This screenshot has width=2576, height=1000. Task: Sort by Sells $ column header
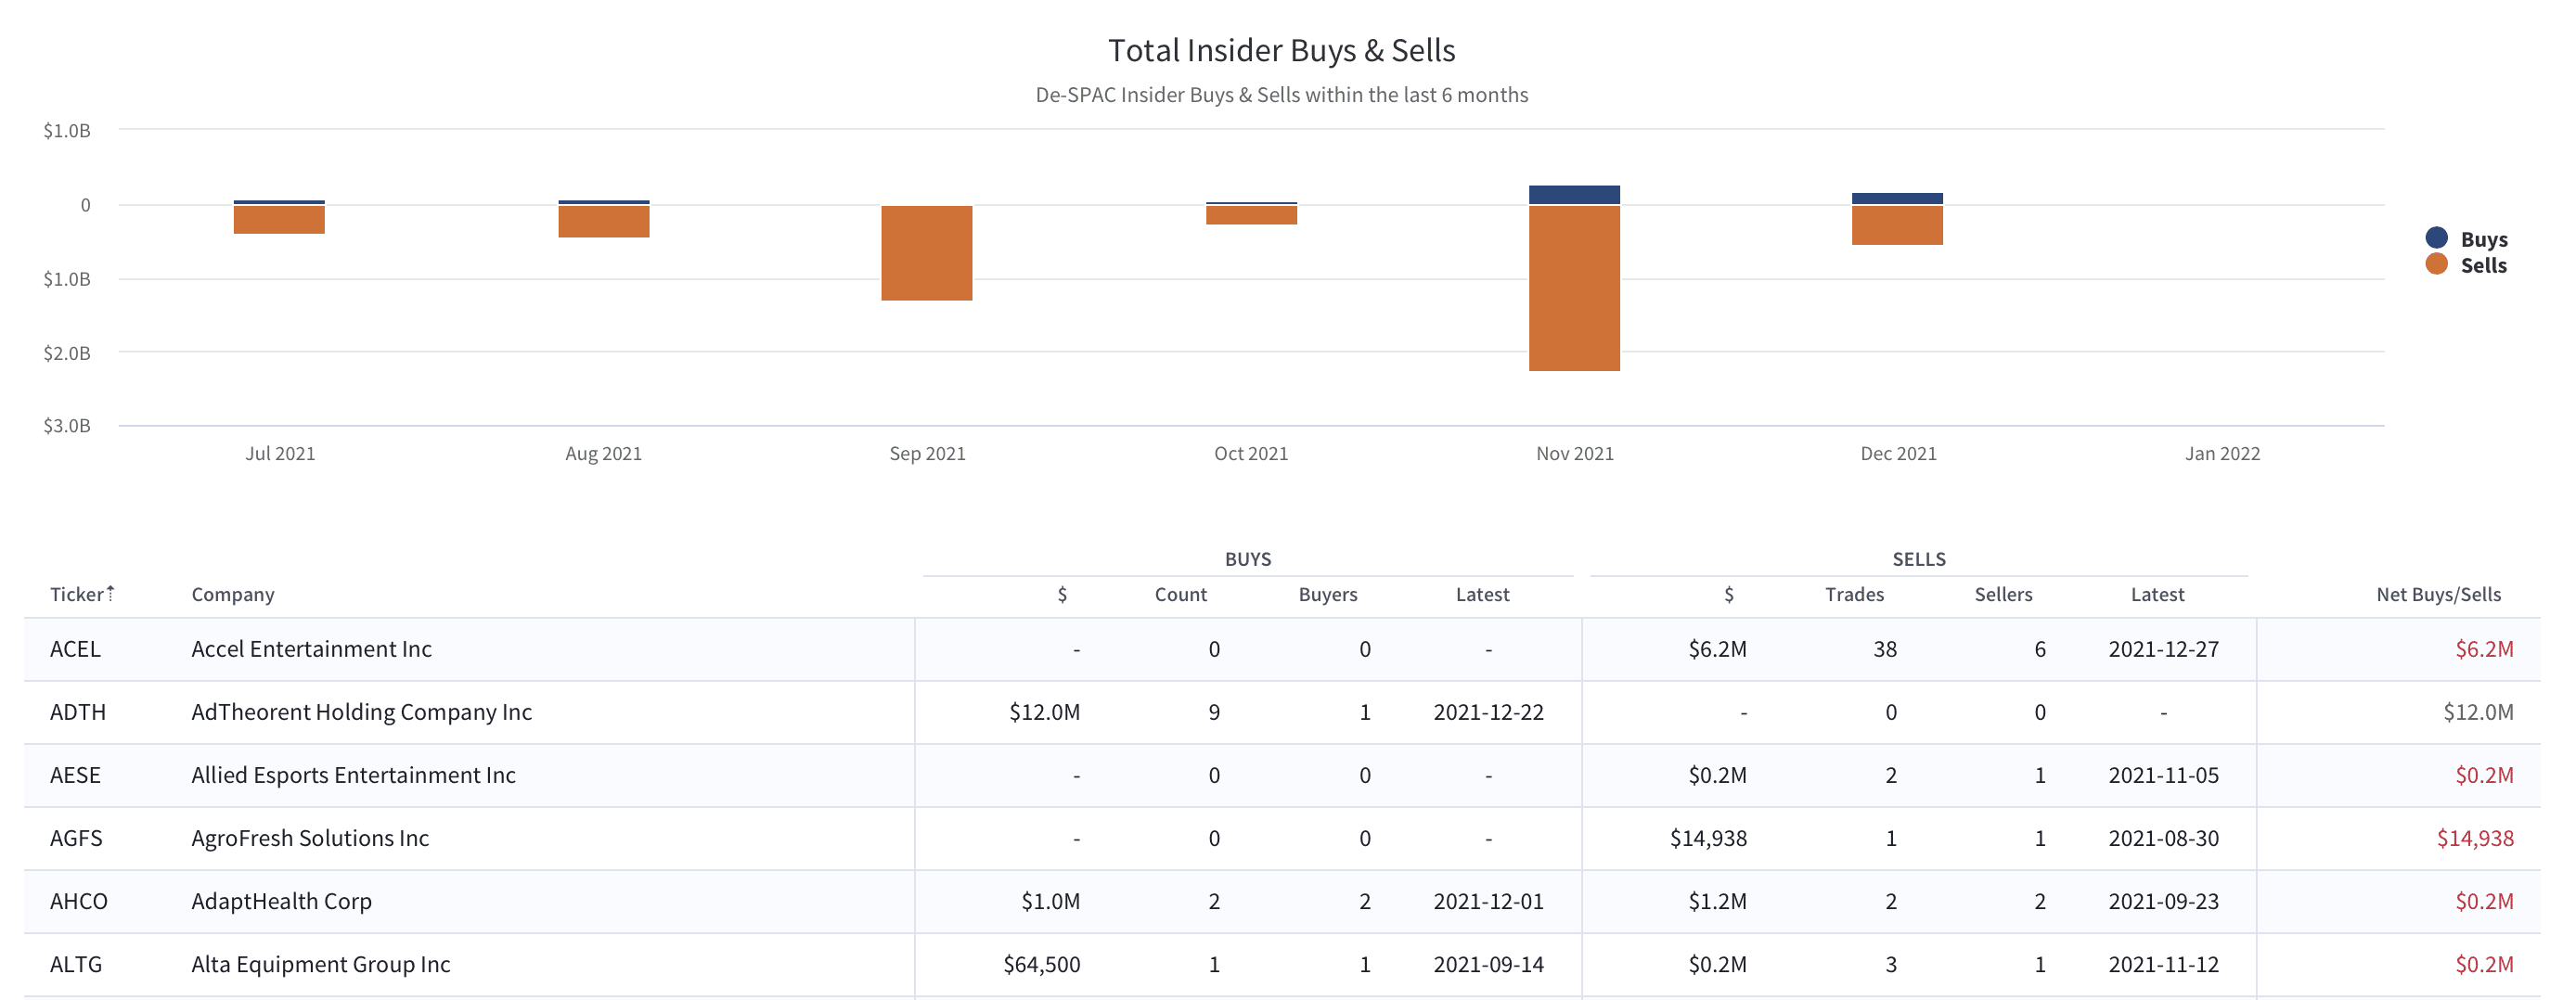click(1729, 594)
